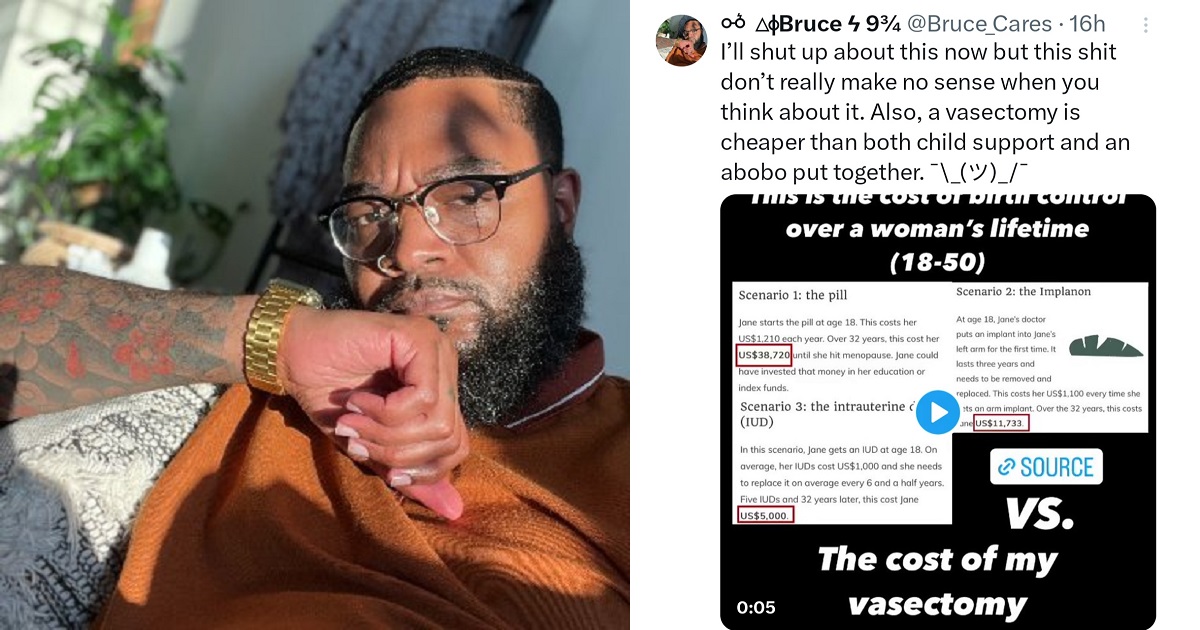Screen dimensions: 1200x630
Task: Click the Scenario 2: the Implanon heading
Action: [1023, 291]
